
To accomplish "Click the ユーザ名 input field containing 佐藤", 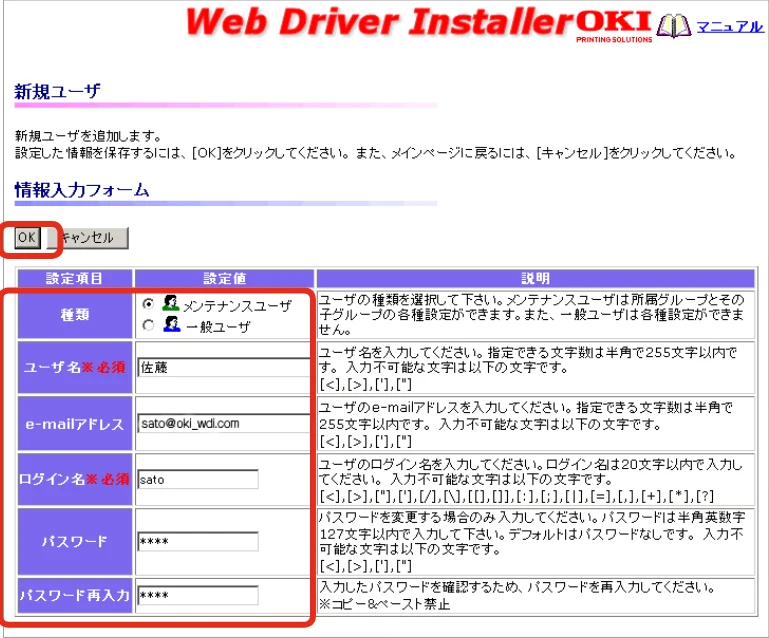I will [224, 367].
